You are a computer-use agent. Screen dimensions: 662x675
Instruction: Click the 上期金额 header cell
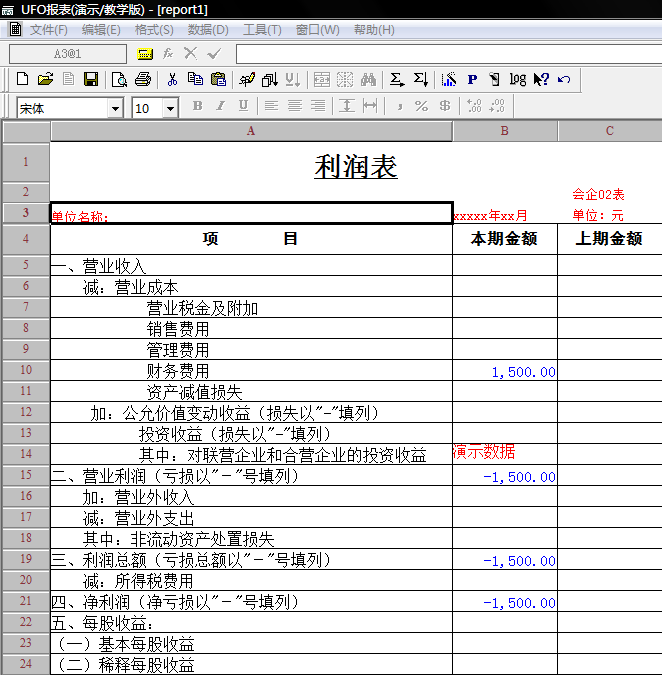pyautogui.click(x=609, y=239)
